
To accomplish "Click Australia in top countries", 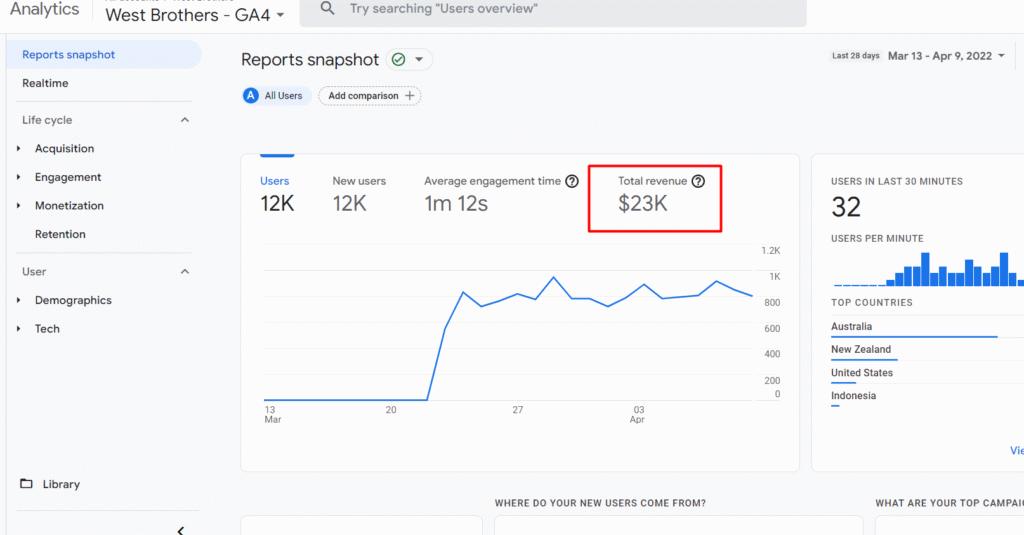I will click(x=851, y=327).
